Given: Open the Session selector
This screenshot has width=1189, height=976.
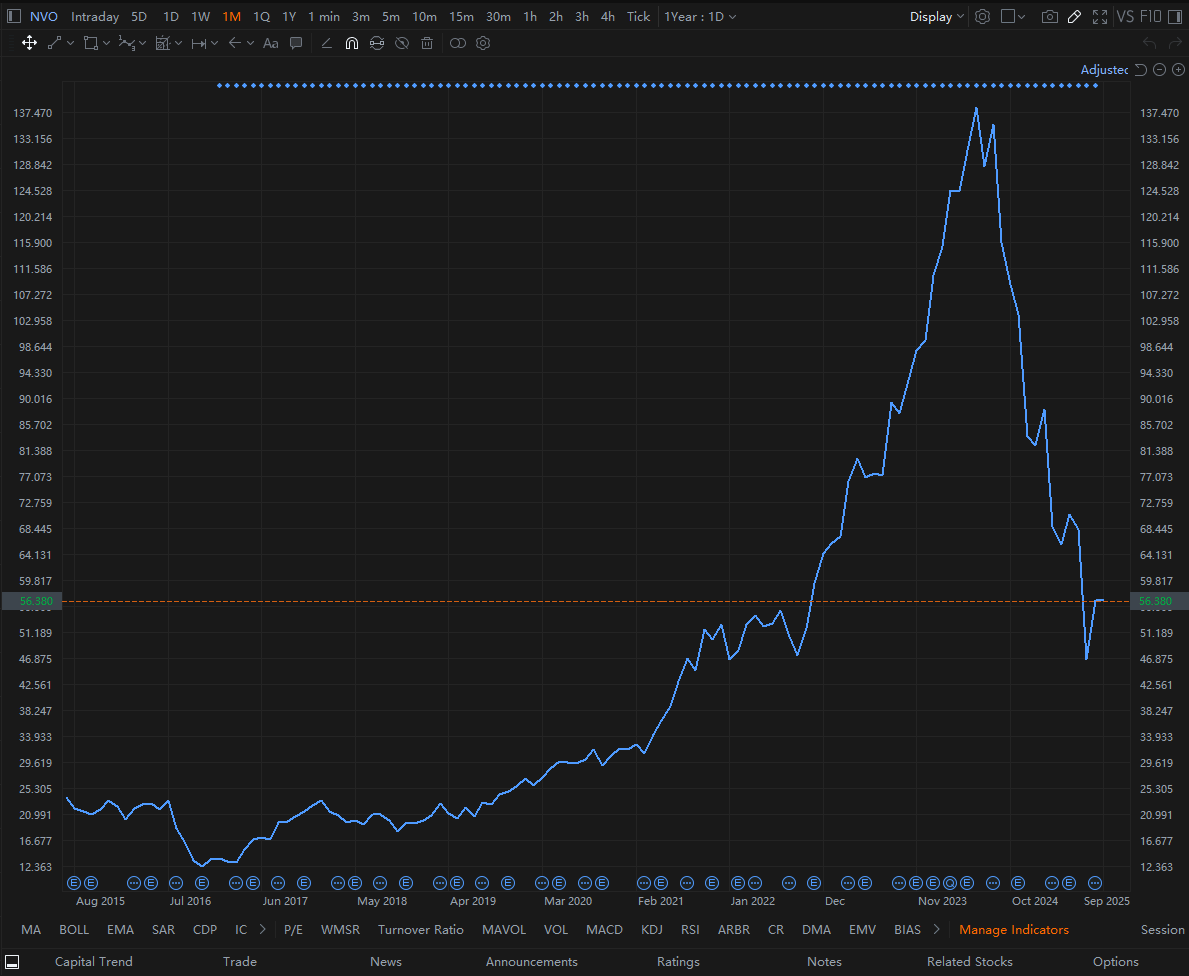Looking at the screenshot, I should 1162,929.
